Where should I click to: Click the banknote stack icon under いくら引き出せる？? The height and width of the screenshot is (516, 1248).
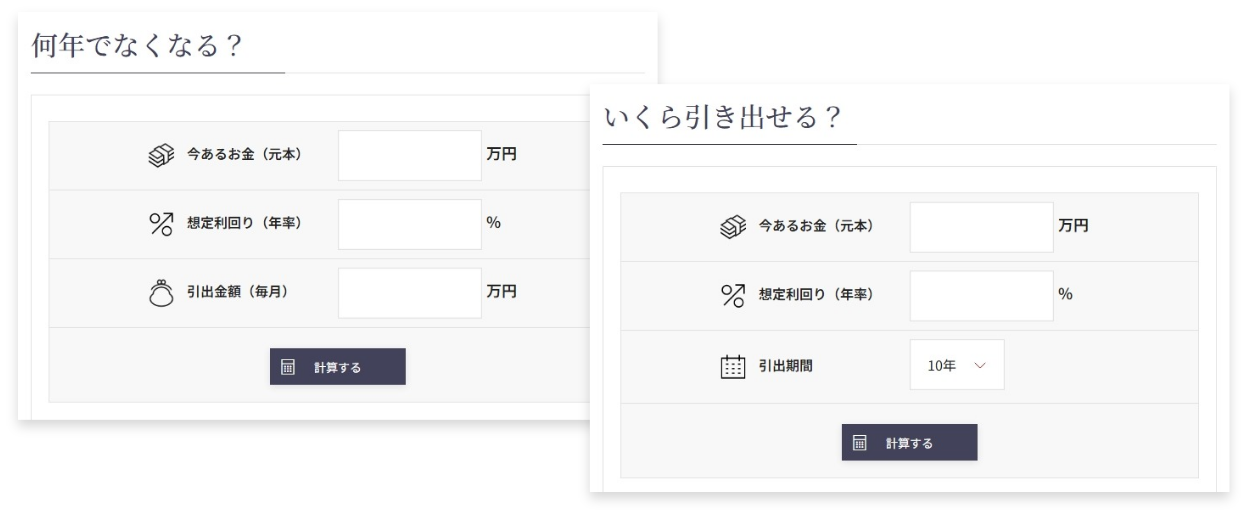click(731, 227)
